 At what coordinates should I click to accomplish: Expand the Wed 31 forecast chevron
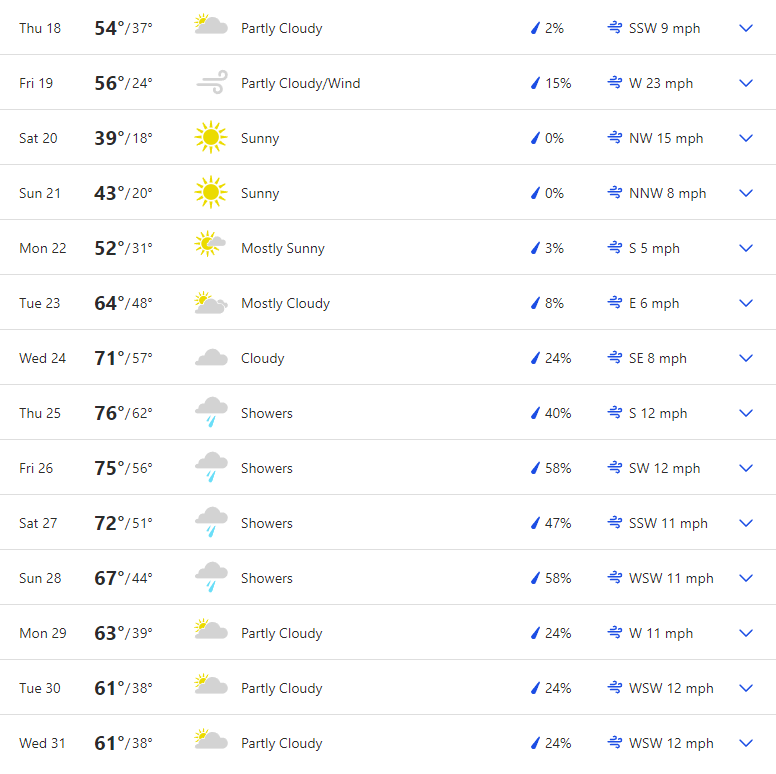tap(746, 743)
